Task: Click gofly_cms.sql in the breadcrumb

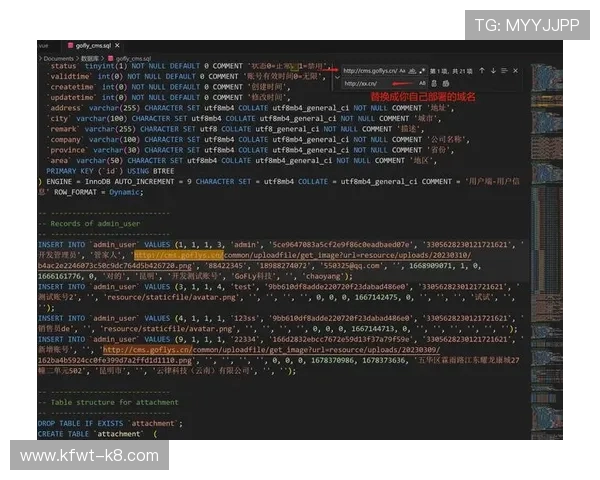Action: point(131,59)
